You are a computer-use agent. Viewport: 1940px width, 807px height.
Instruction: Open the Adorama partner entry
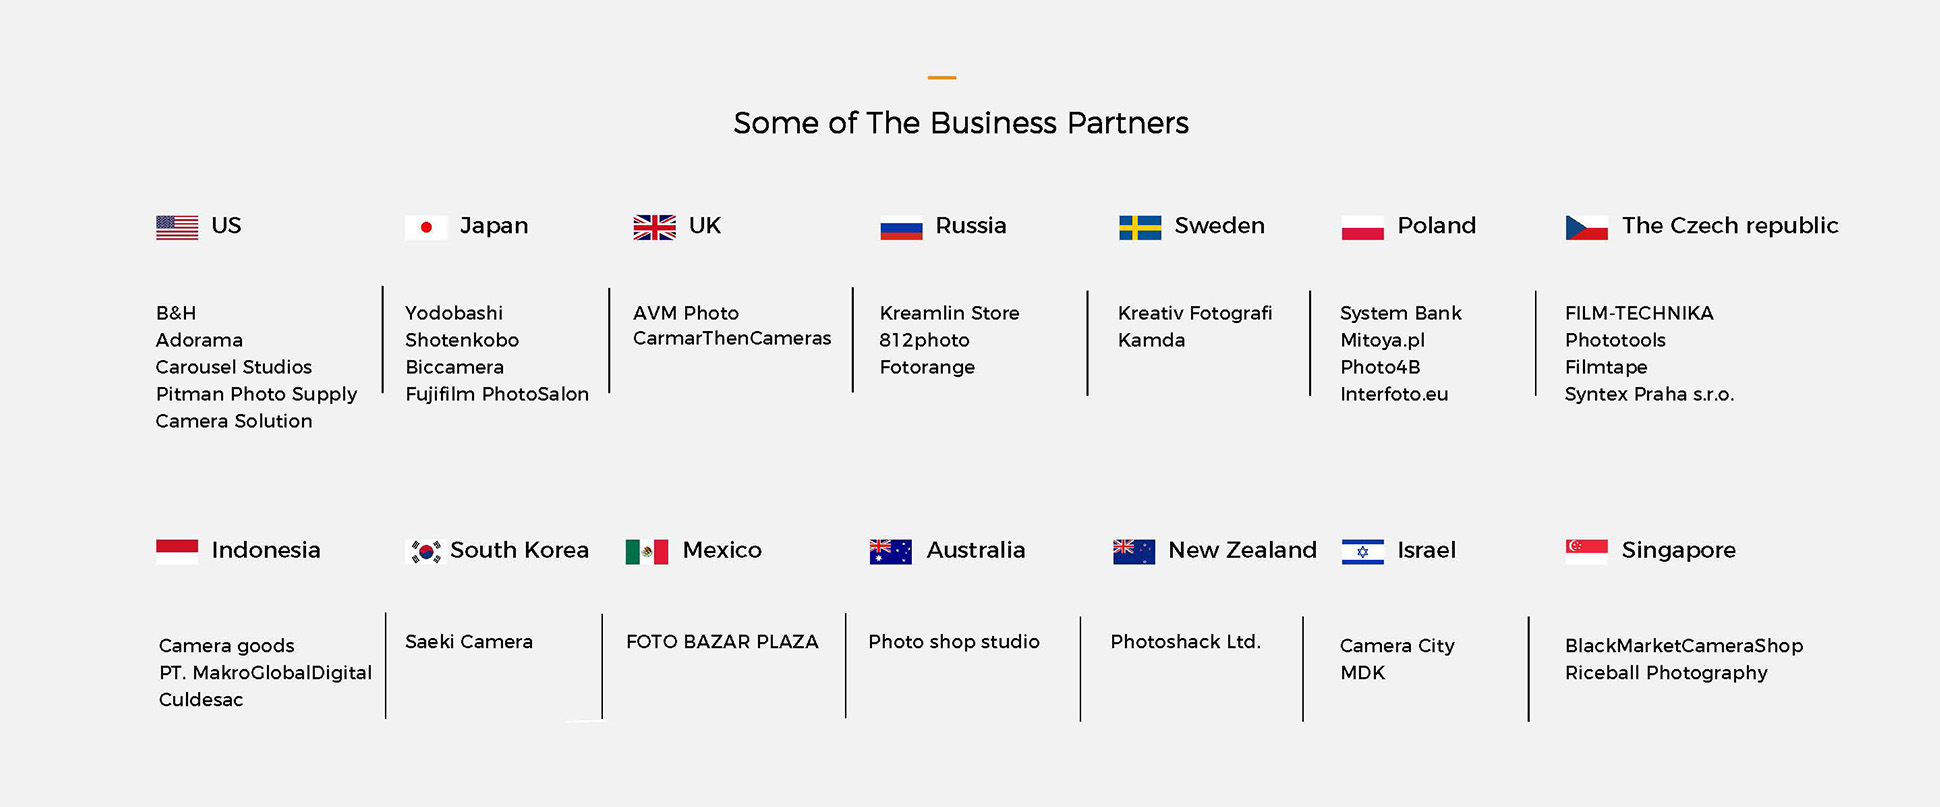199,340
